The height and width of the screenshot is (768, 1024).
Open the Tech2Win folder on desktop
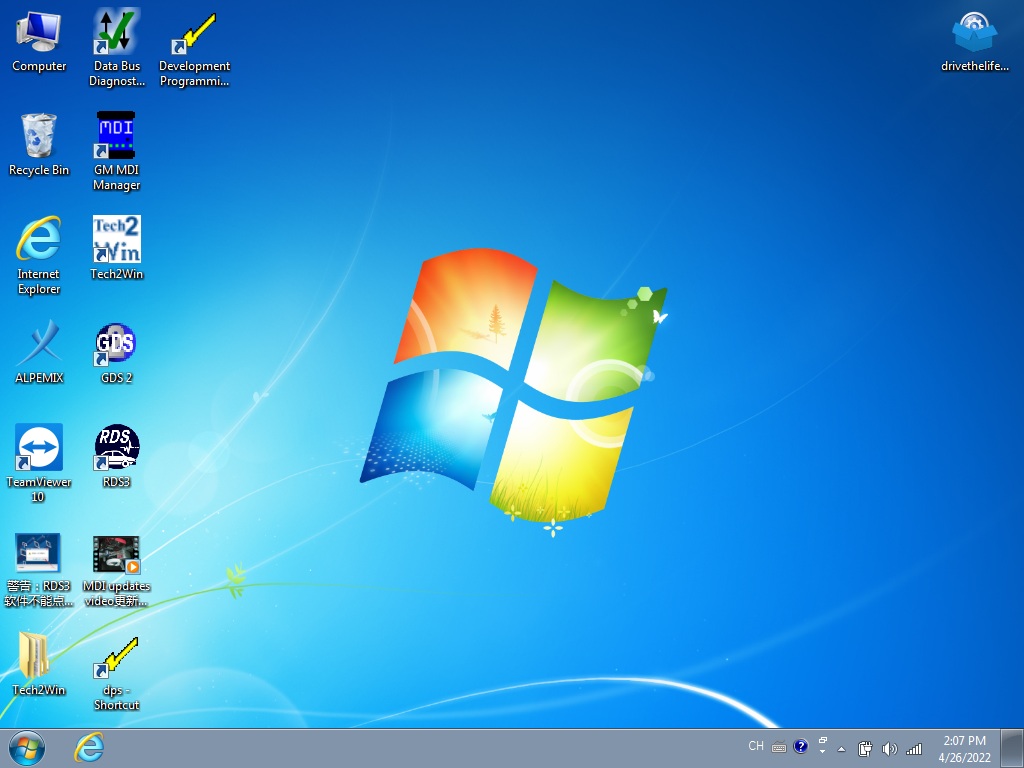click(x=39, y=657)
